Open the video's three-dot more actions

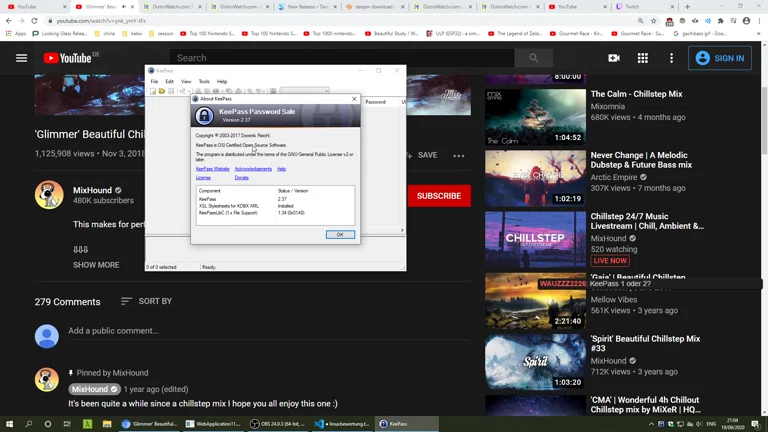458,155
